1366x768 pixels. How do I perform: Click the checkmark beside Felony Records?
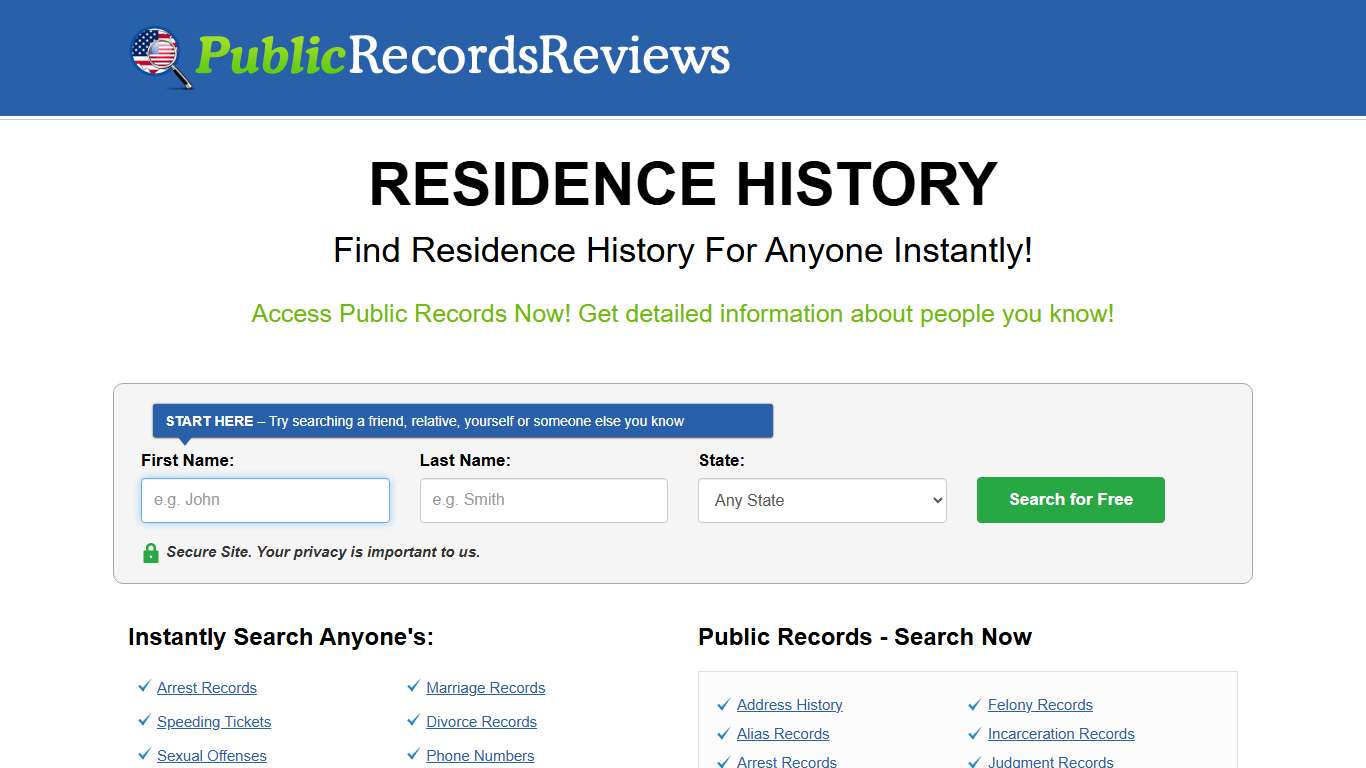point(975,704)
